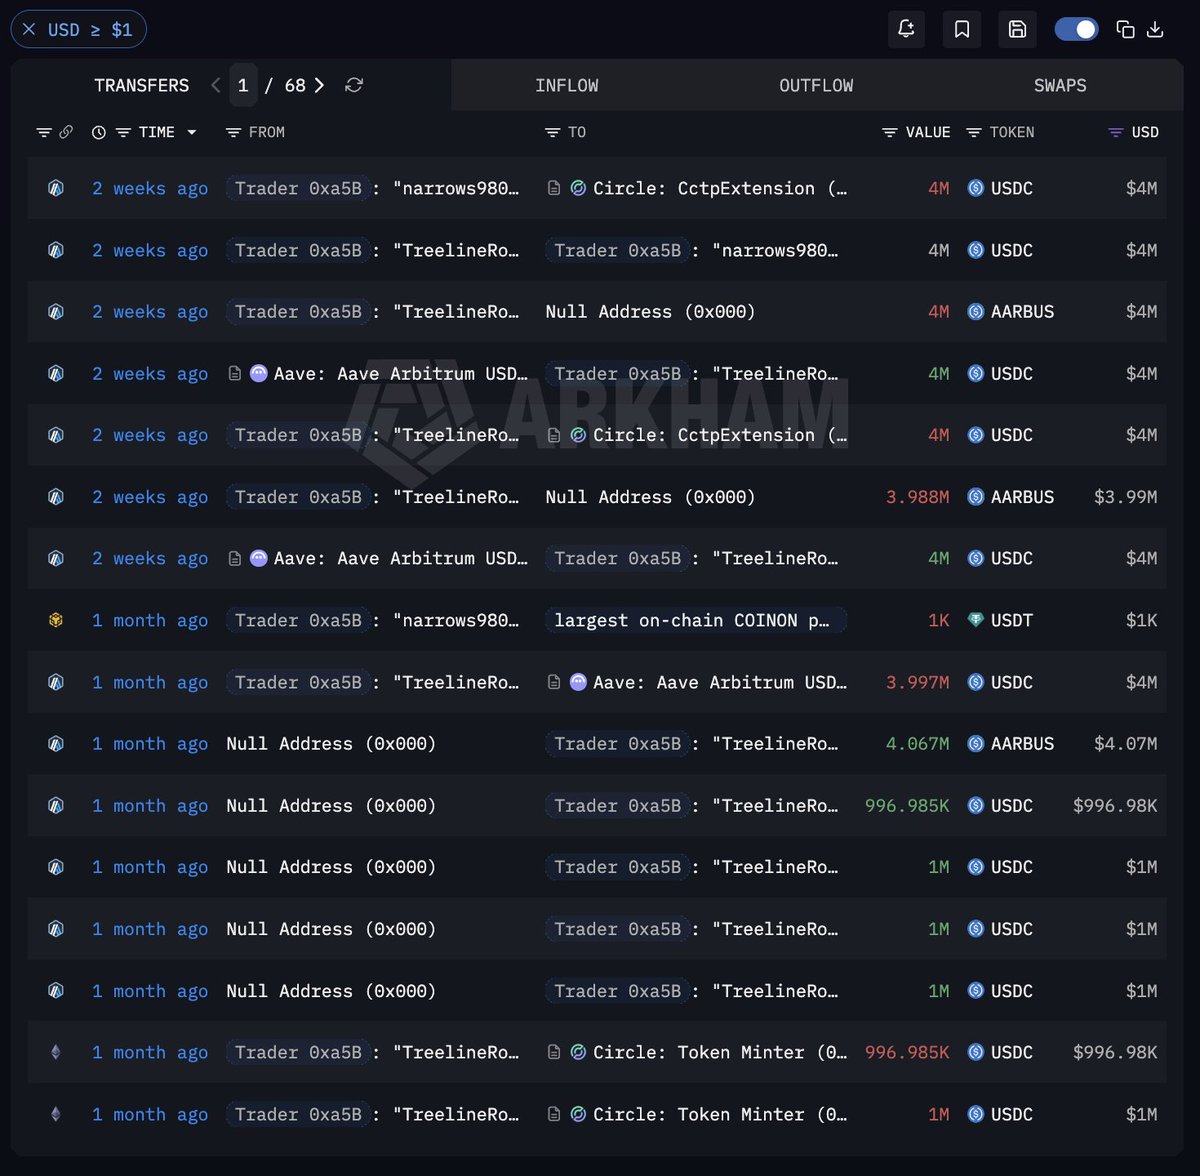Open 'largest on-chain COINON p…' recipient label

click(x=695, y=620)
